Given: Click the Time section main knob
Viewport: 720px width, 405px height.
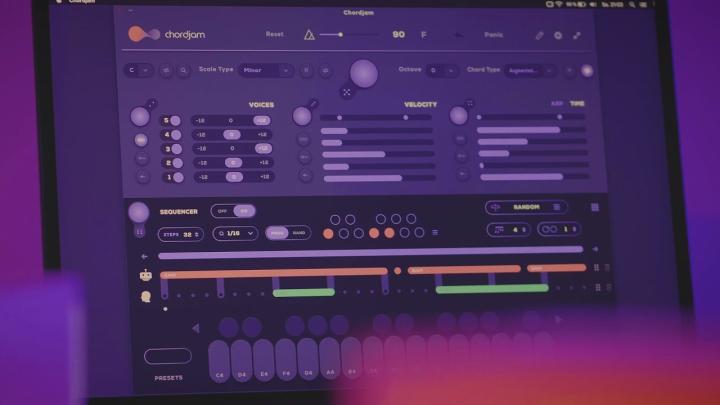Looking at the screenshot, I should tap(458, 116).
